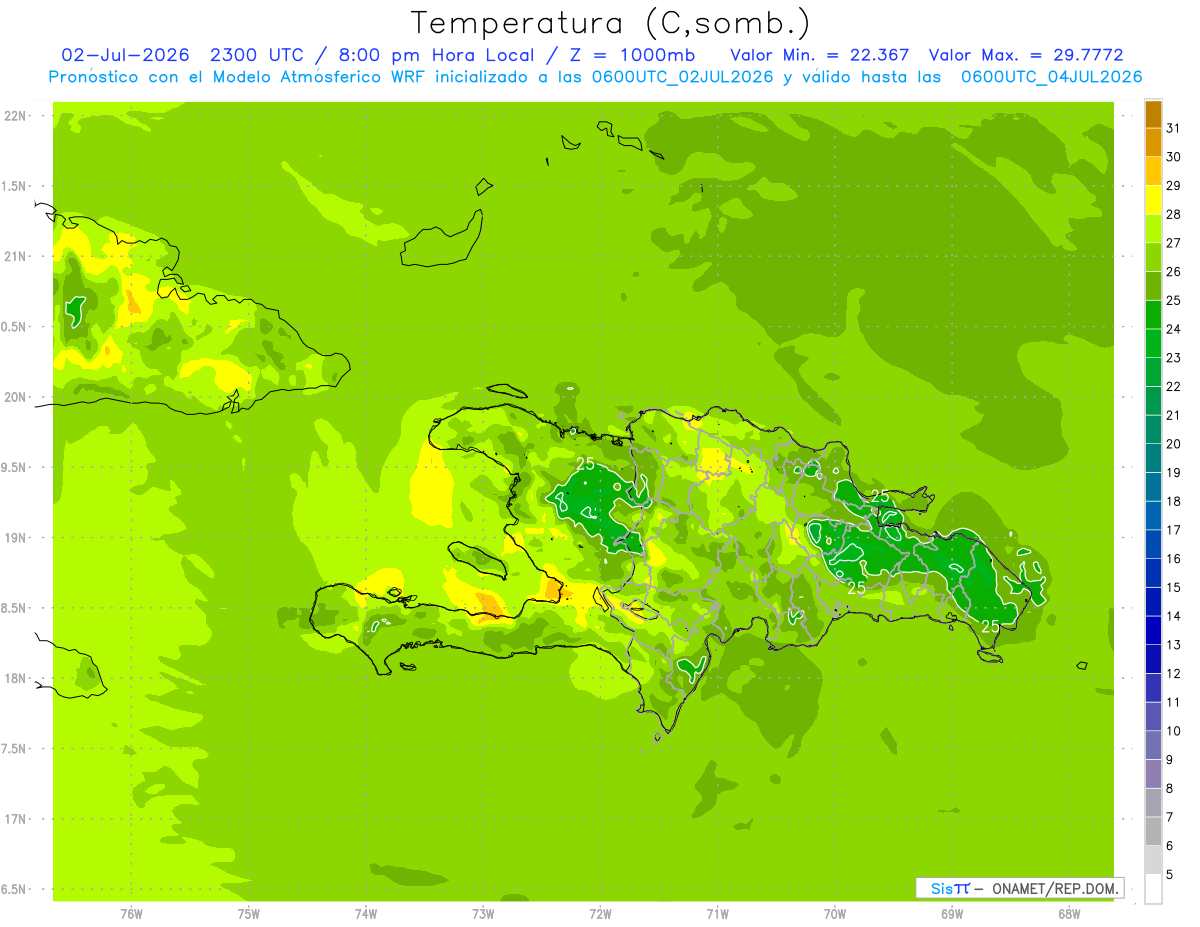The image size is (1200, 927).
Task: Select the '0600UTC_04JUL2026' valid-until text
Action: tap(1052, 77)
